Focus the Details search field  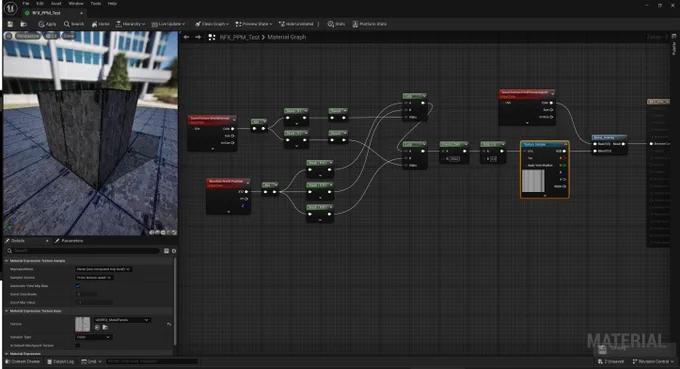coord(83,251)
